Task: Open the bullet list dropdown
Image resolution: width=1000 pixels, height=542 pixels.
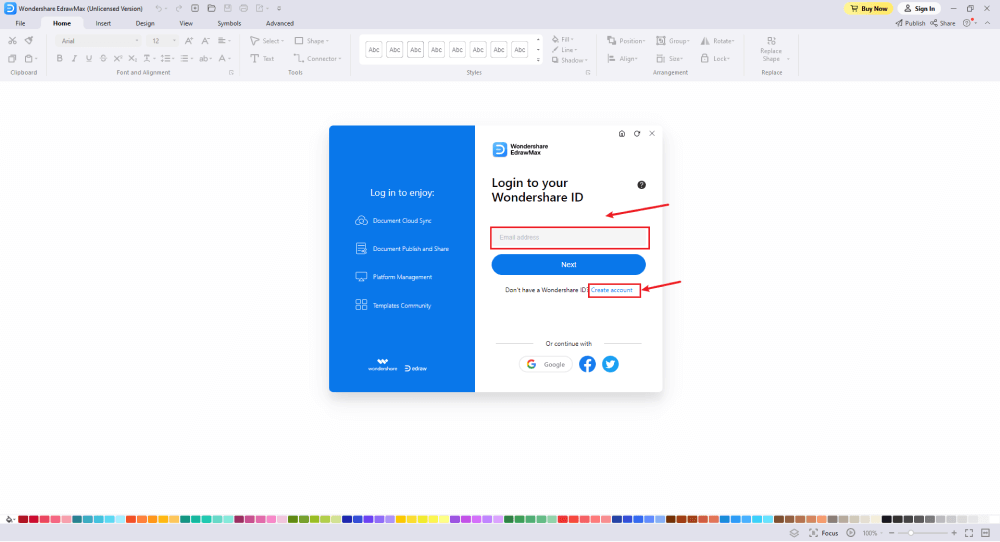Action: (186, 59)
